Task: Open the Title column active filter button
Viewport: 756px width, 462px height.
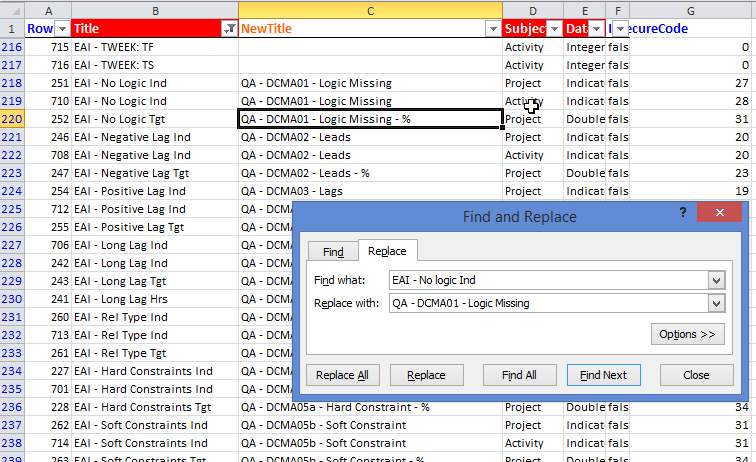Action: pos(227,30)
